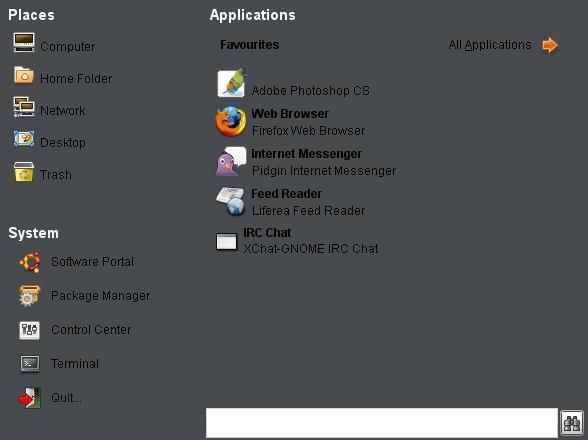Click the orange All Applications arrow

click(x=550, y=45)
